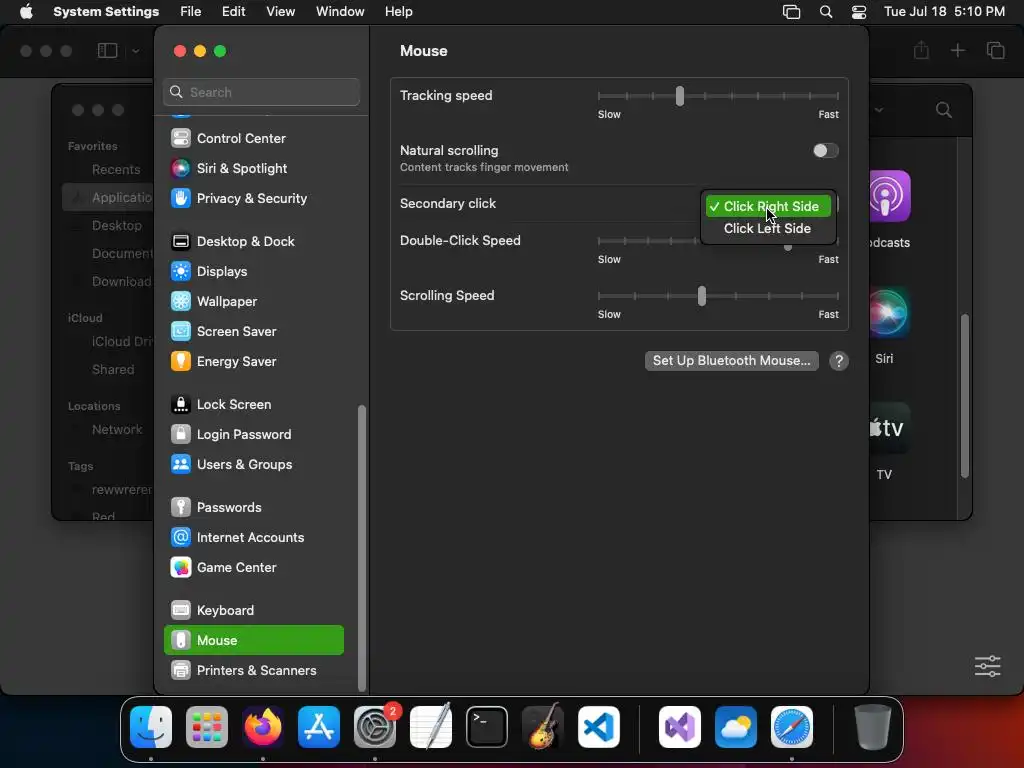Open Energy Saver settings

(x=253, y=361)
